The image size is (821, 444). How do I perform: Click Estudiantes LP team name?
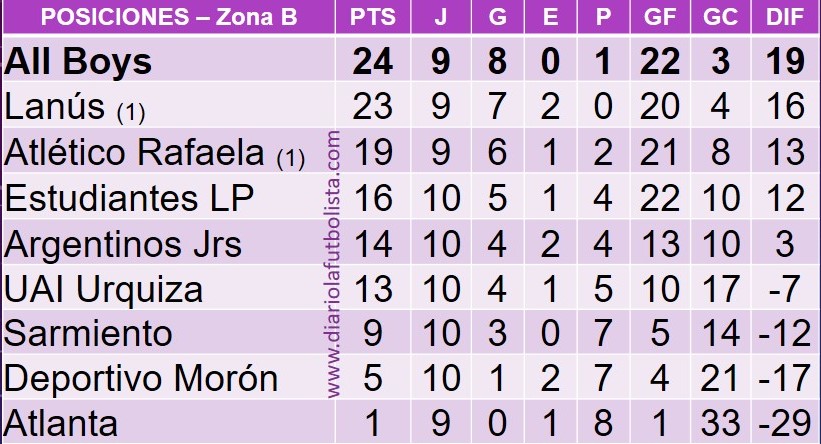coord(129,198)
